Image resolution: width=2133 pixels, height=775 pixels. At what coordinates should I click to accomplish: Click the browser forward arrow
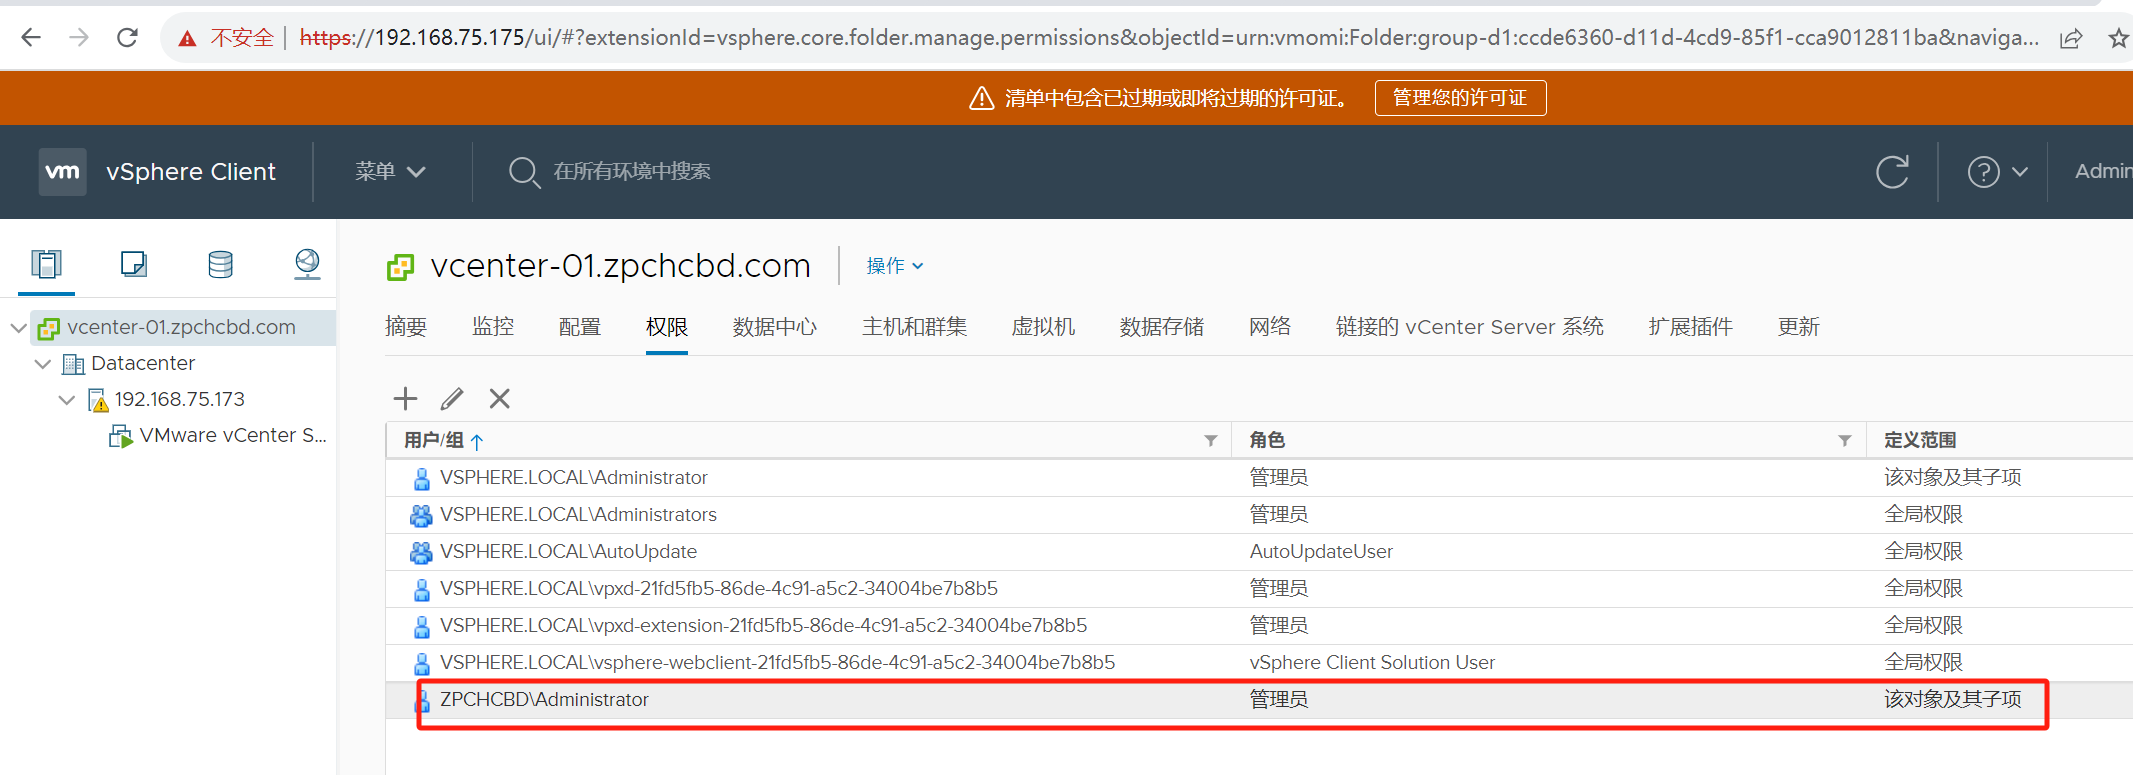tap(79, 38)
